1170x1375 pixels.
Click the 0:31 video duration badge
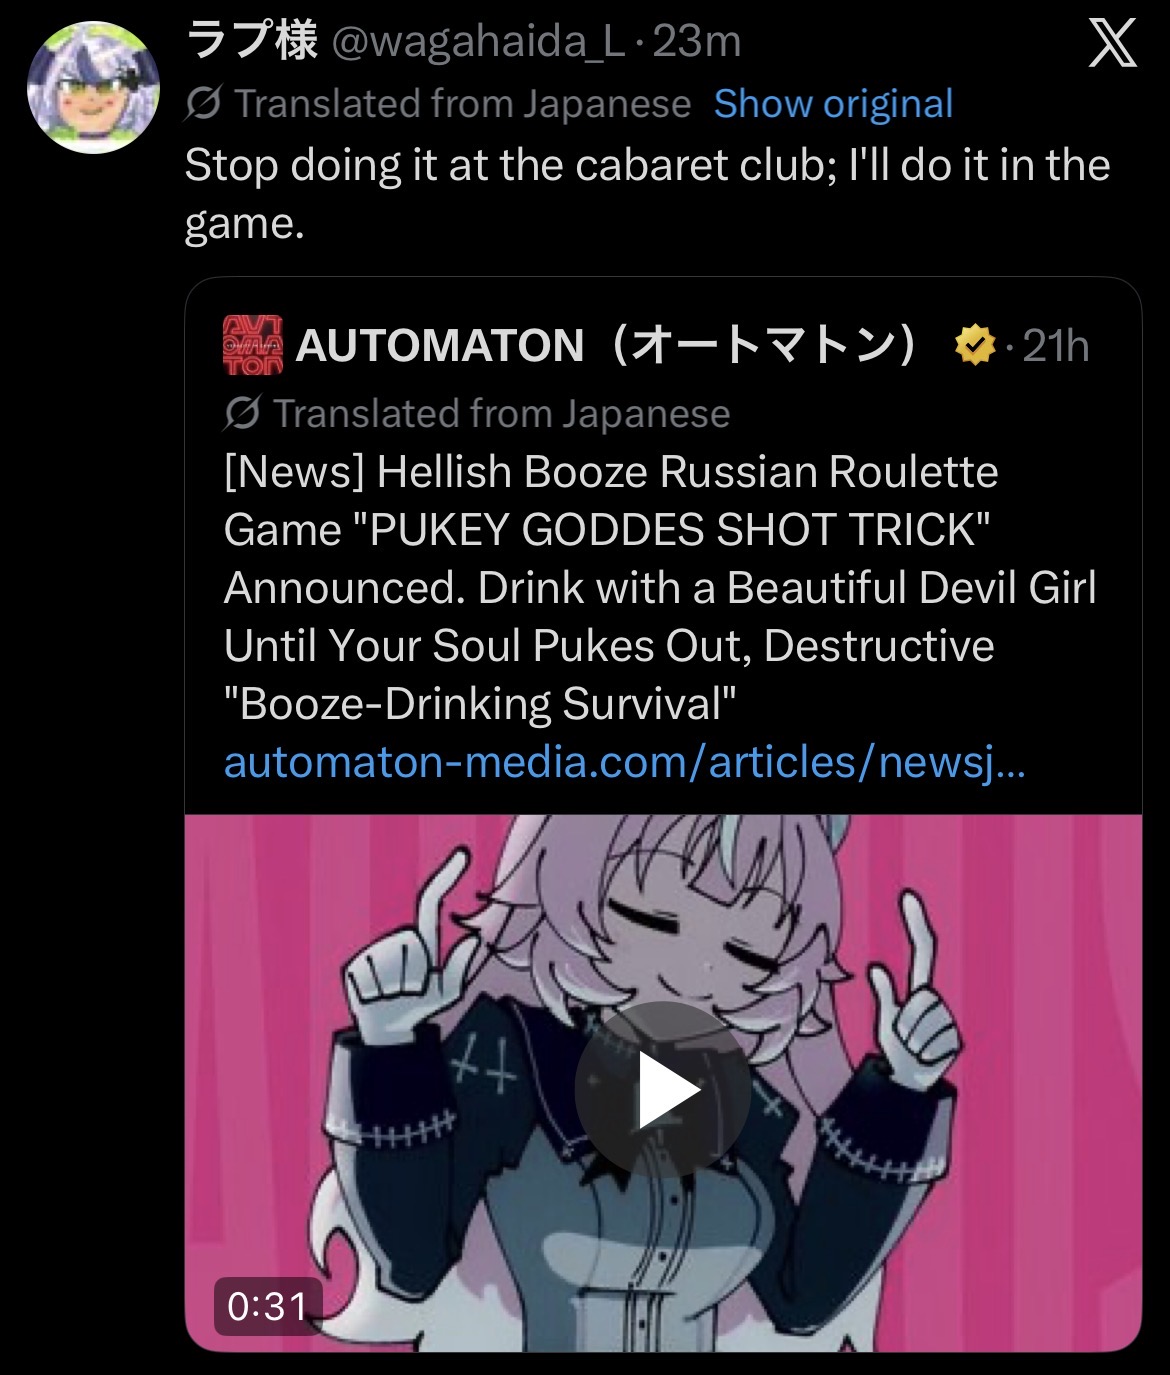coord(267,1306)
